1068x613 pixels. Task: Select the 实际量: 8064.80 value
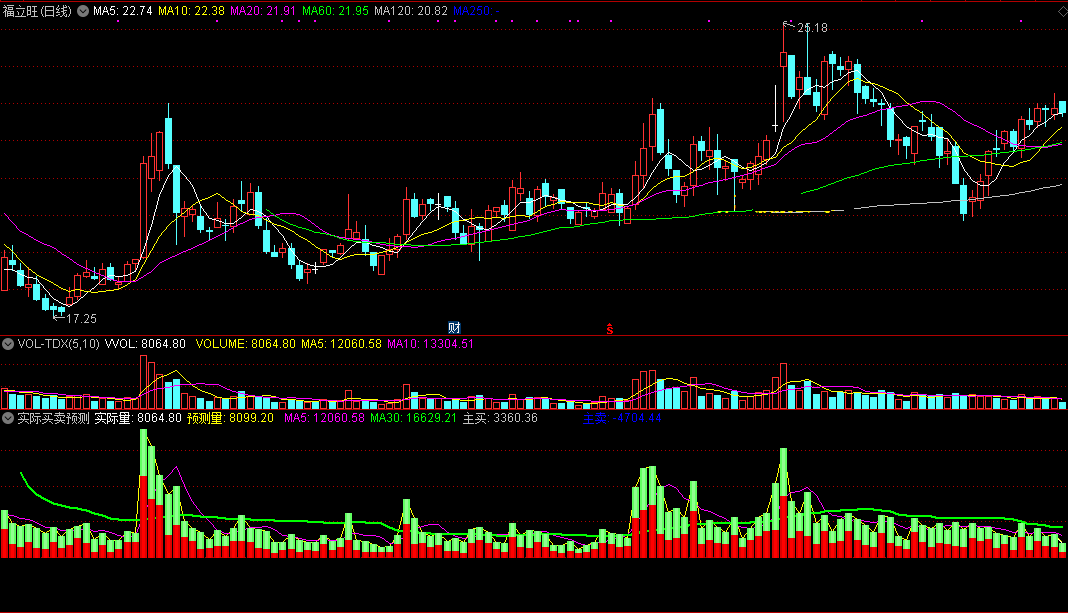[x=138, y=418]
